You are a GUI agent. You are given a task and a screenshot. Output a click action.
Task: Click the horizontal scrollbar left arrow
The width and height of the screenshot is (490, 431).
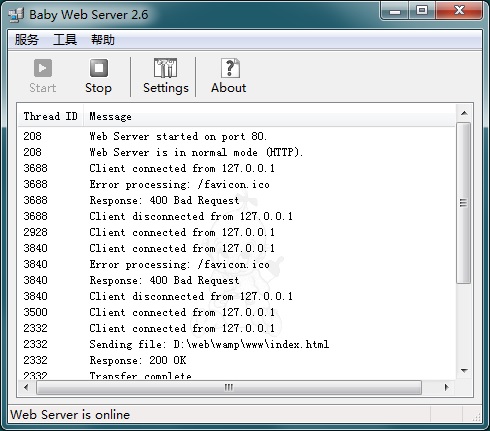(x=26, y=387)
